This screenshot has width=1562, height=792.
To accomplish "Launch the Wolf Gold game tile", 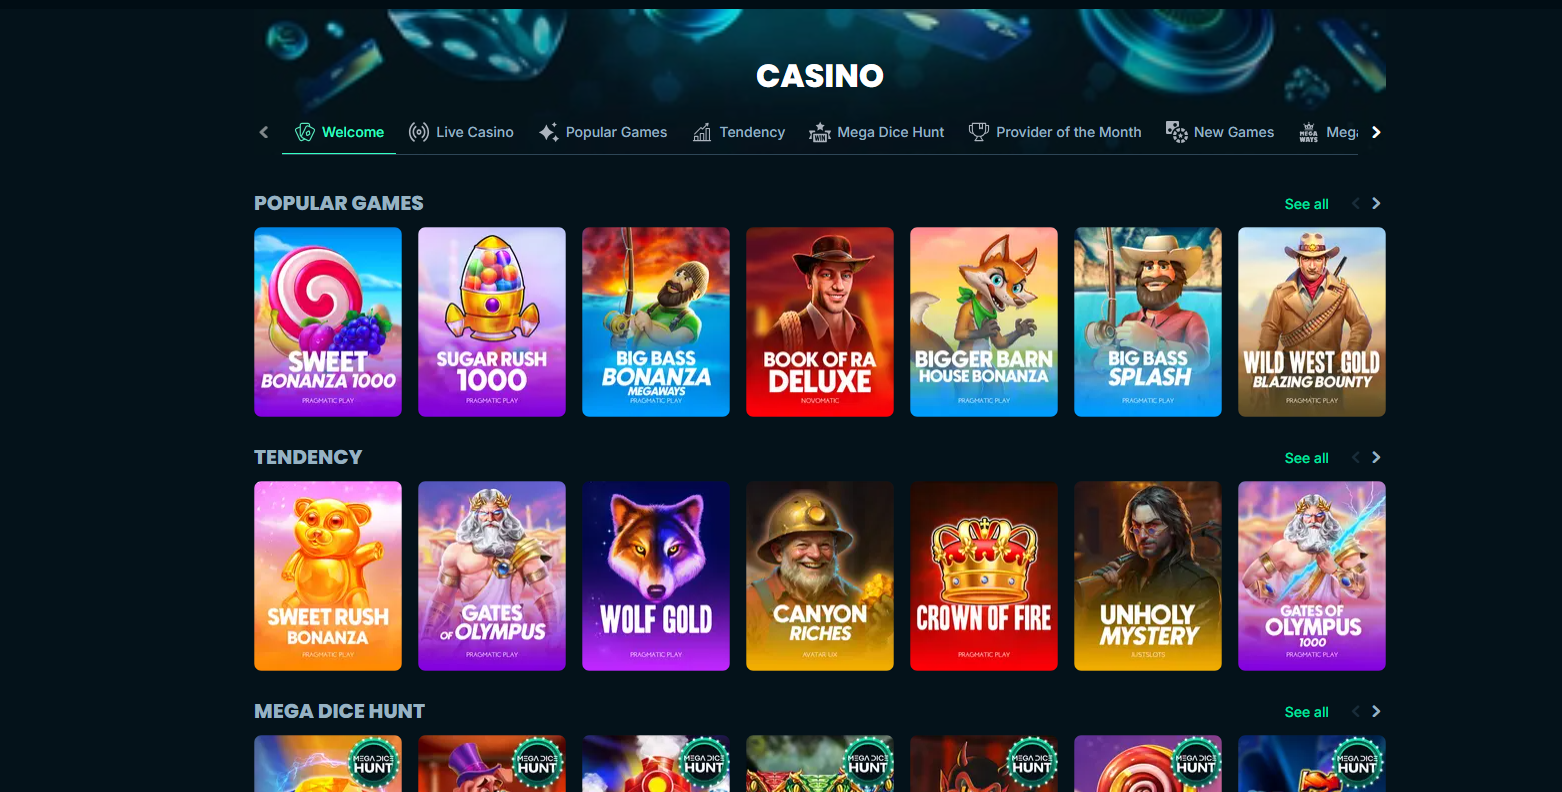I will (x=656, y=576).
